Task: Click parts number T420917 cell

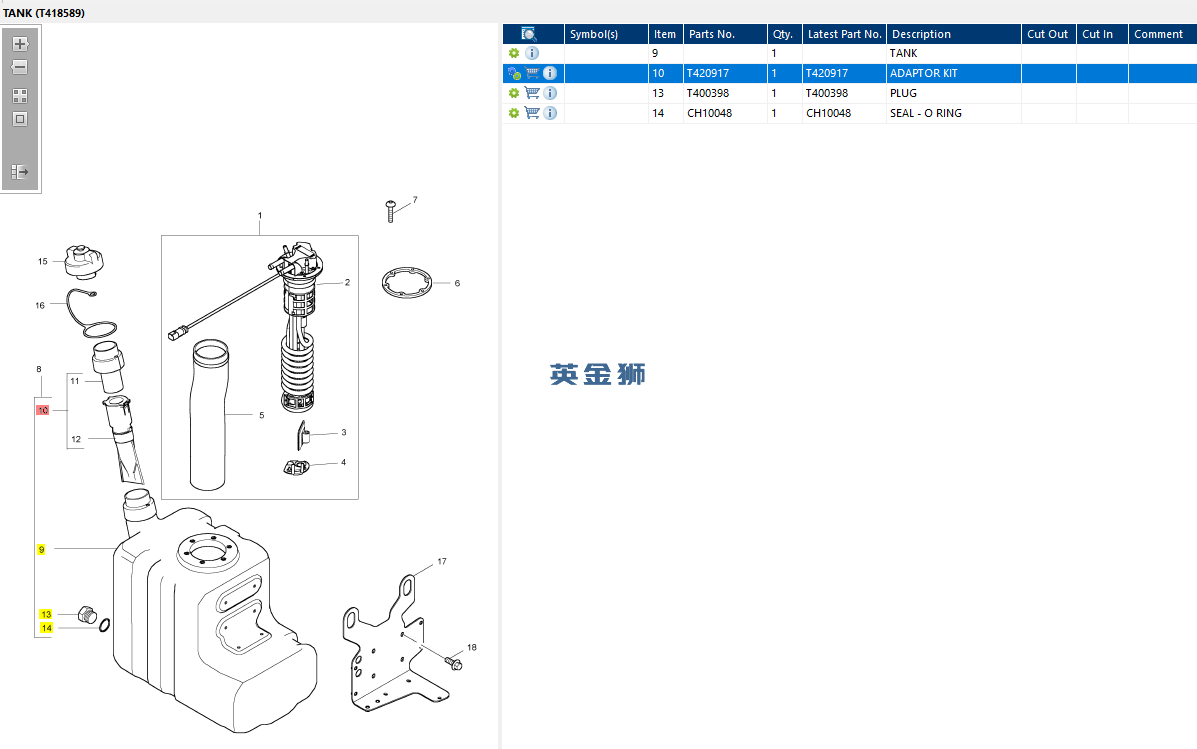Action: click(x=725, y=73)
